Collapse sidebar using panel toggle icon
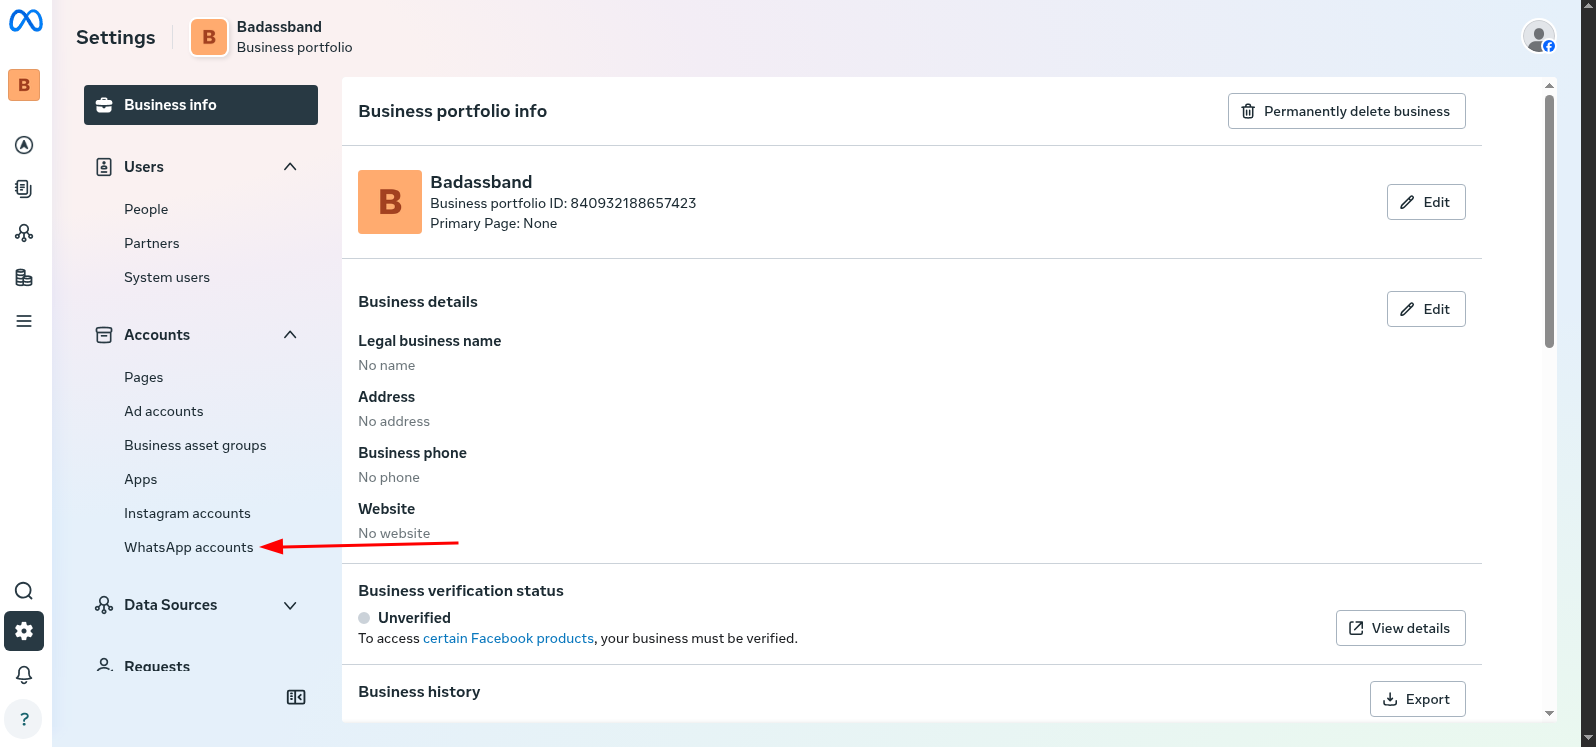Image resolution: width=1596 pixels, height=747 pixels. [x=296, y=697]
